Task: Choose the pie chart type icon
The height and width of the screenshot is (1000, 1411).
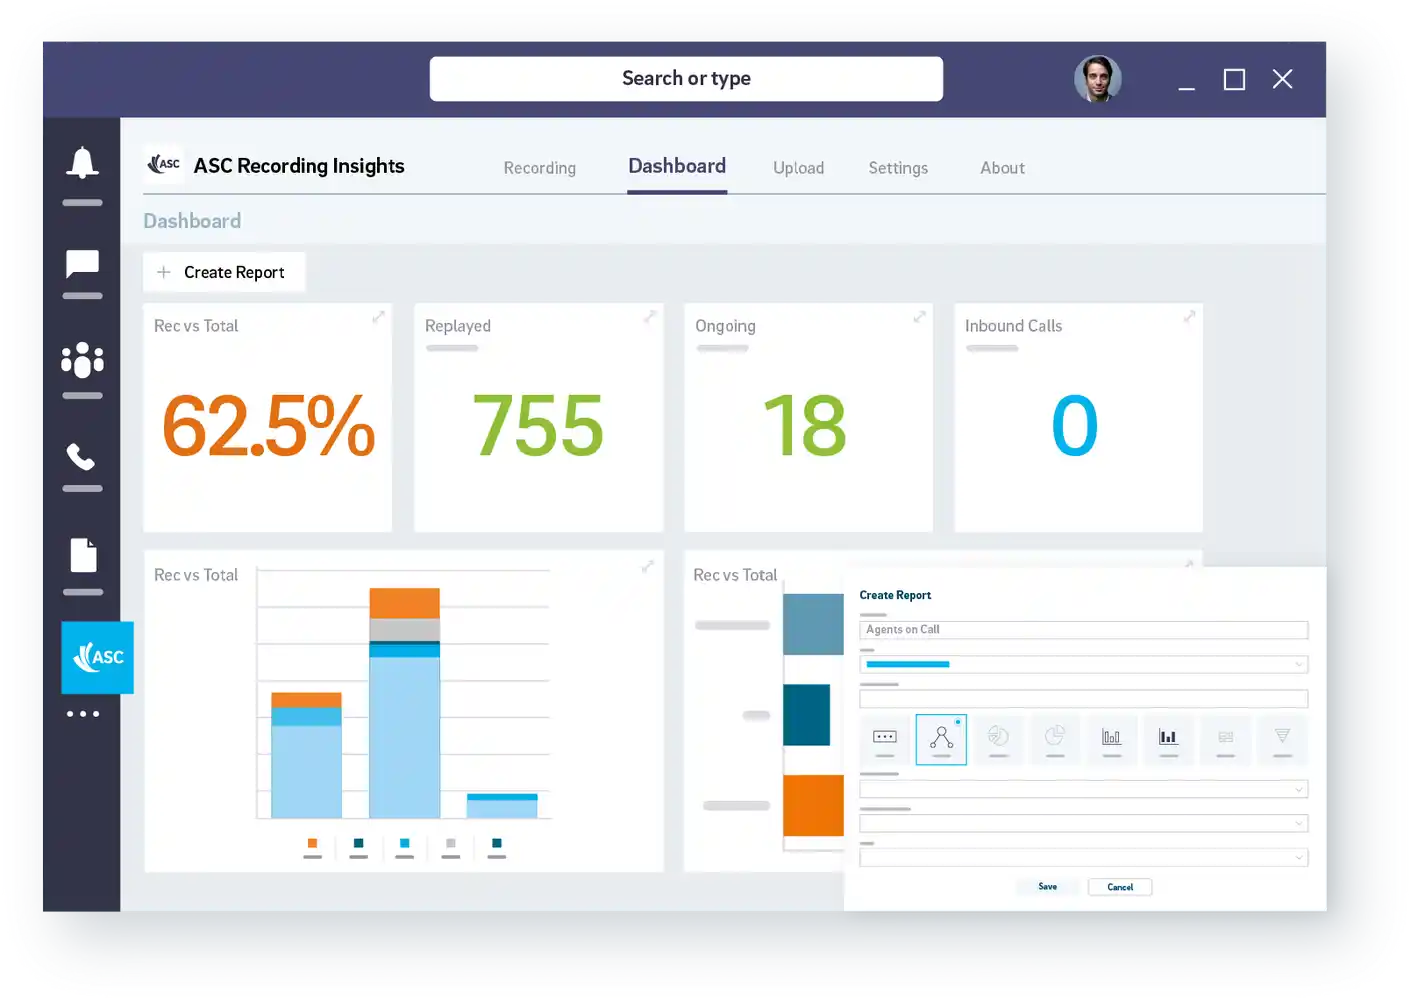Action: [1055, 739]
